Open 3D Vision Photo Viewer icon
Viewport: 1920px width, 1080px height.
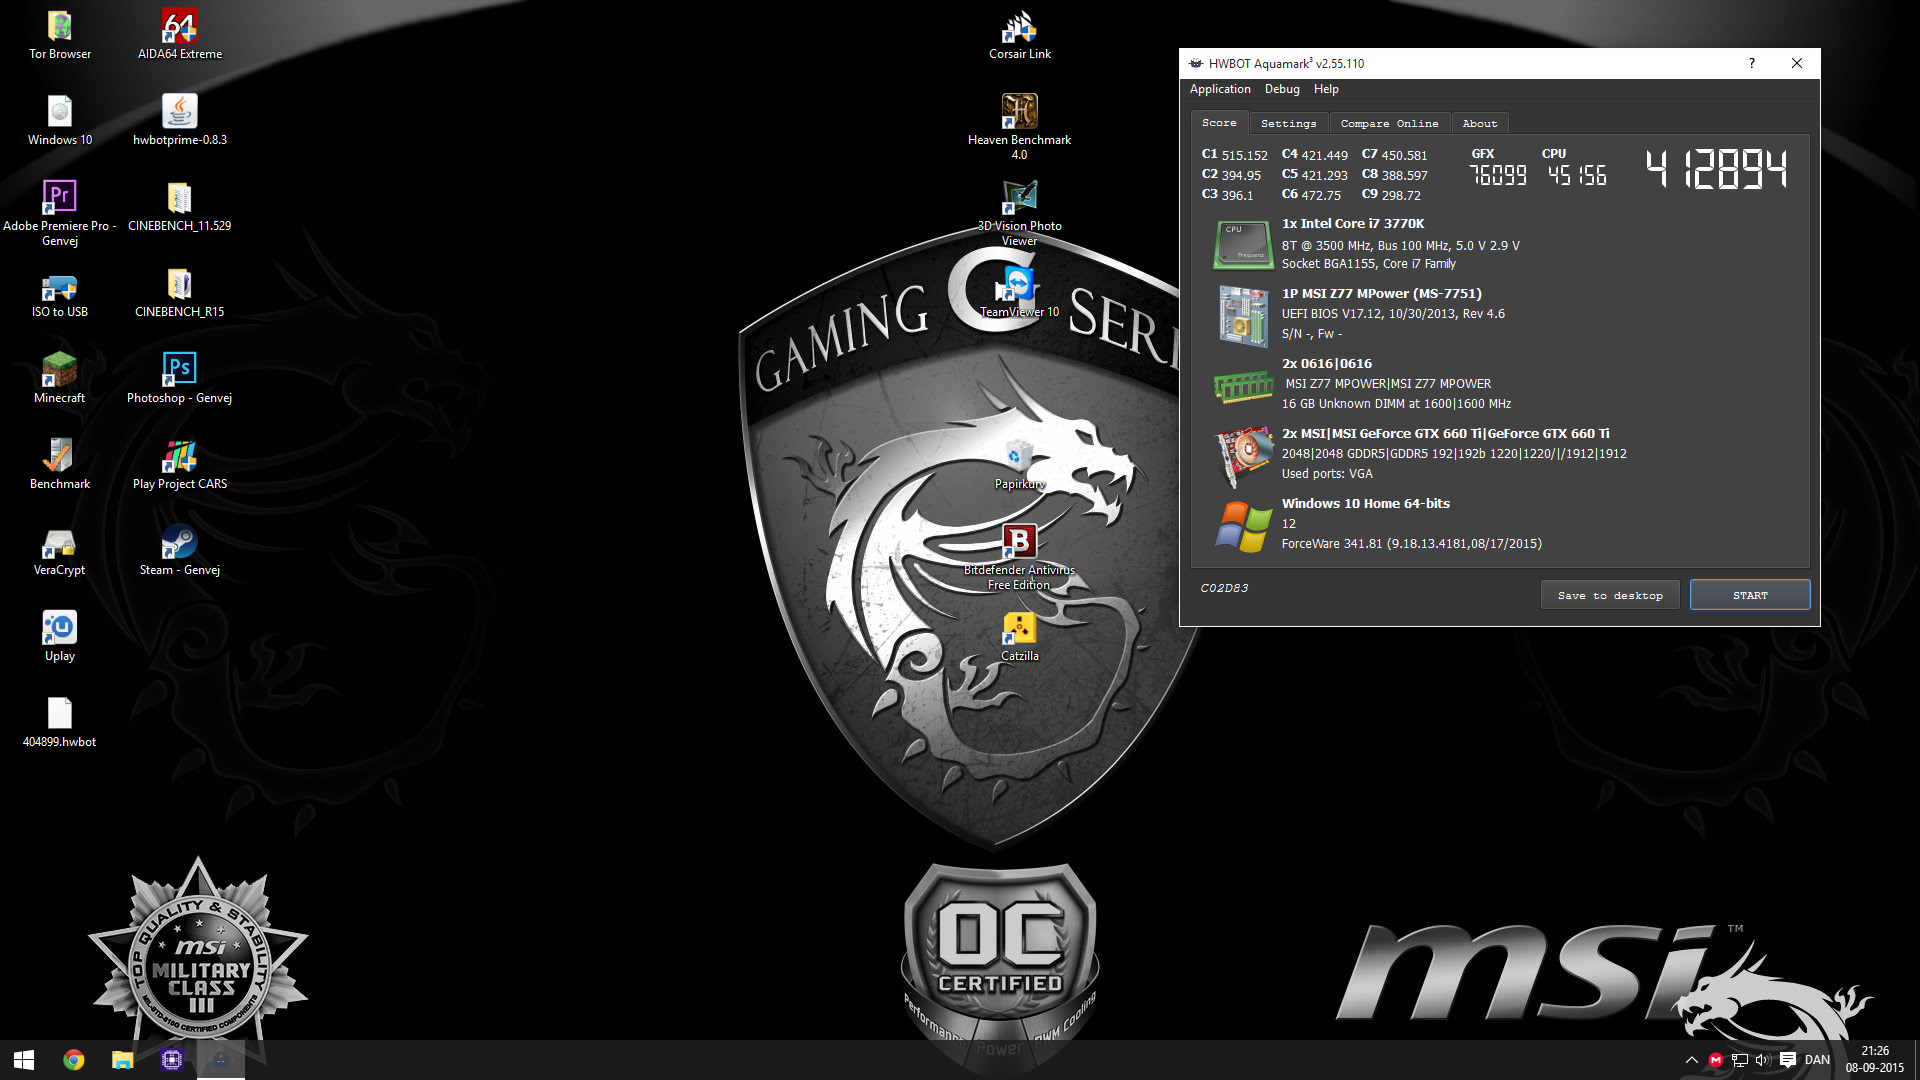coord(1020,214)
